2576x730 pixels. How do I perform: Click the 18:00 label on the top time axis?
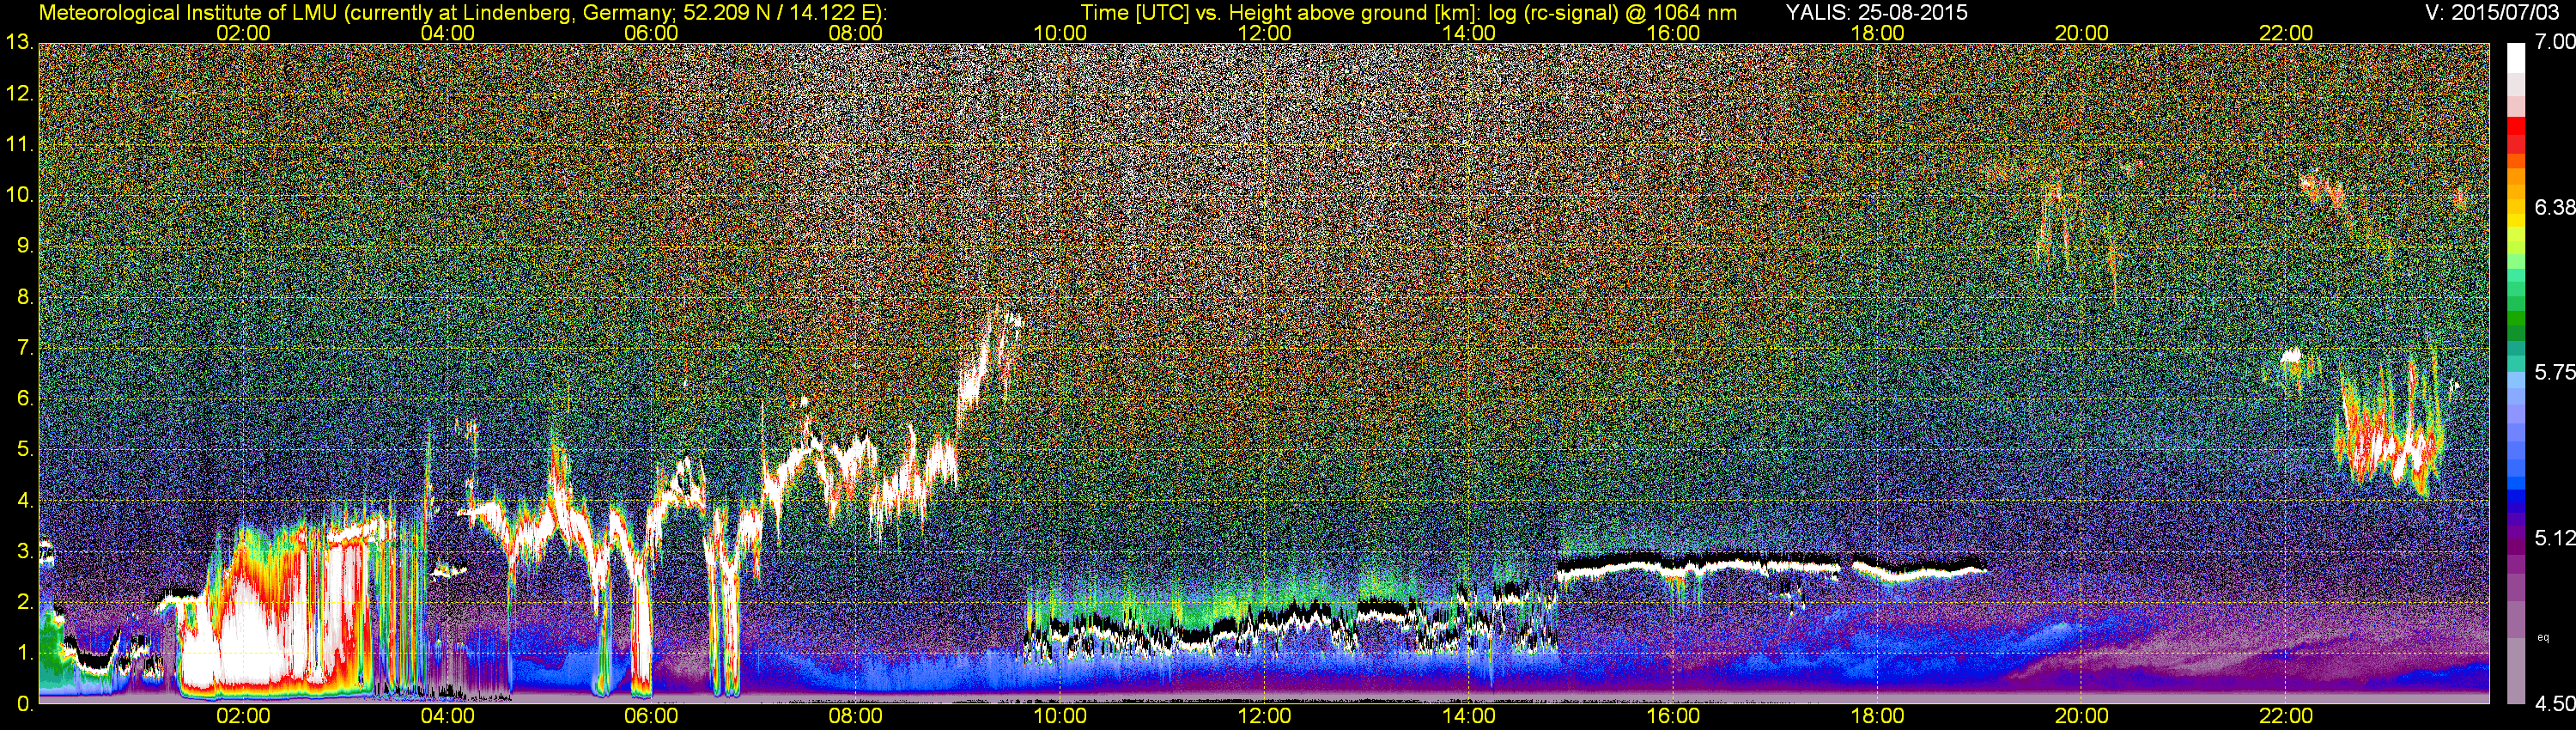[1877, 33]
